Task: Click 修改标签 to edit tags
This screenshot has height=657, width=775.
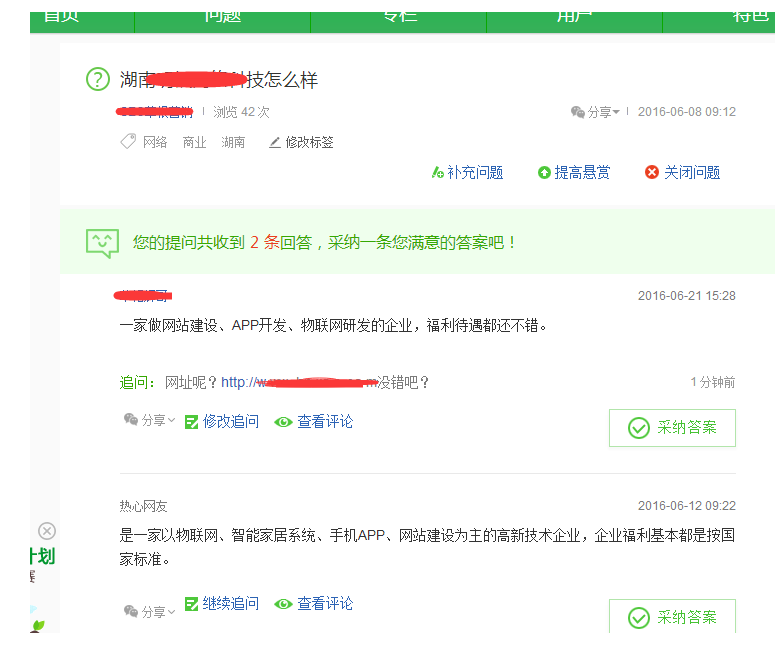Action: point(309,142)
